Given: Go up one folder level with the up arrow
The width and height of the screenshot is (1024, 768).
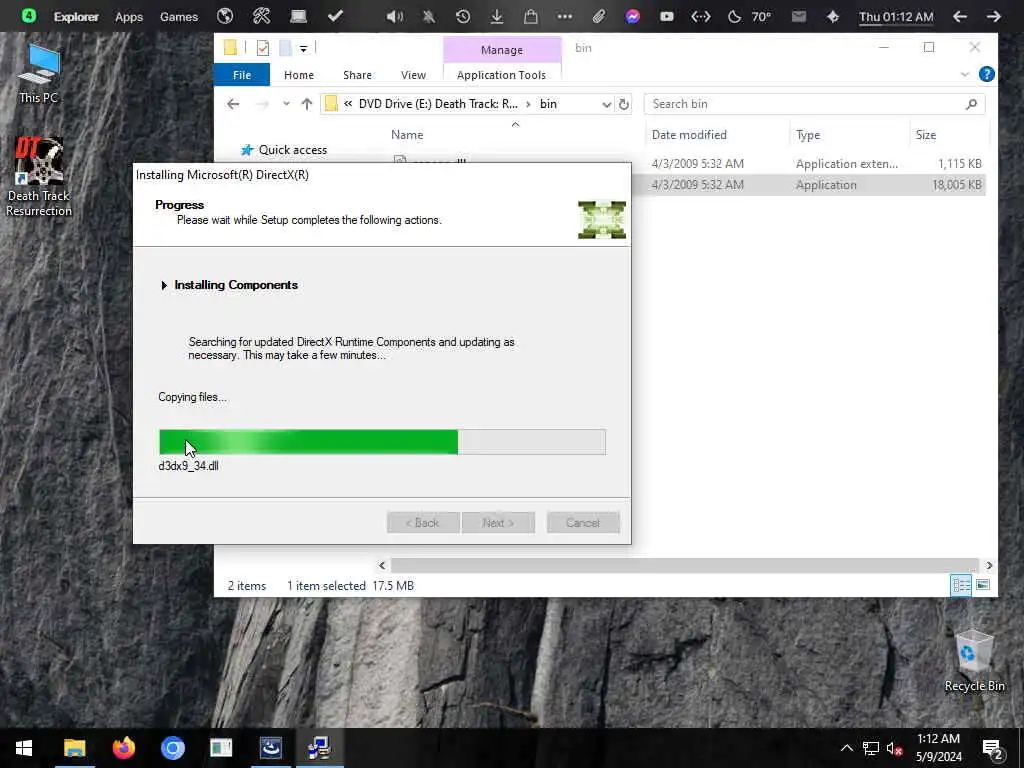Looking at the screenshot, I should (306, 104).
